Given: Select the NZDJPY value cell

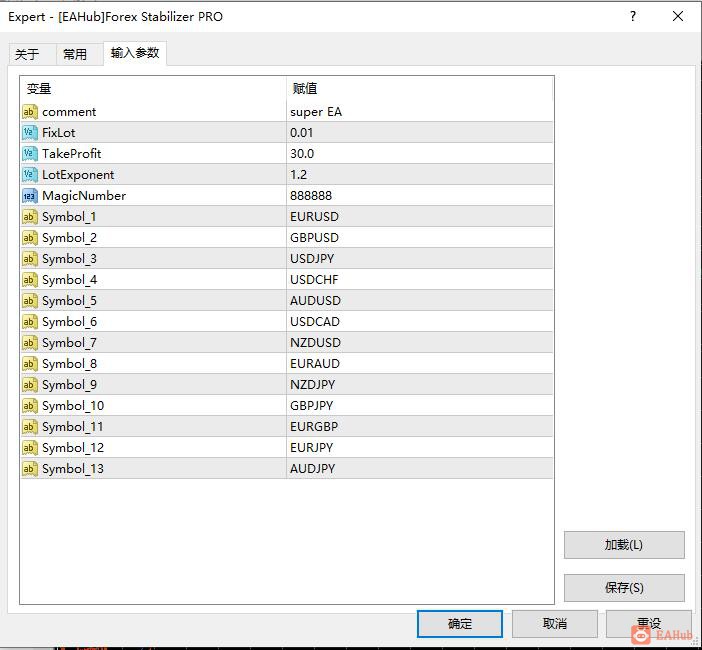Looking at the screenshot, I should tap(420, 385).
